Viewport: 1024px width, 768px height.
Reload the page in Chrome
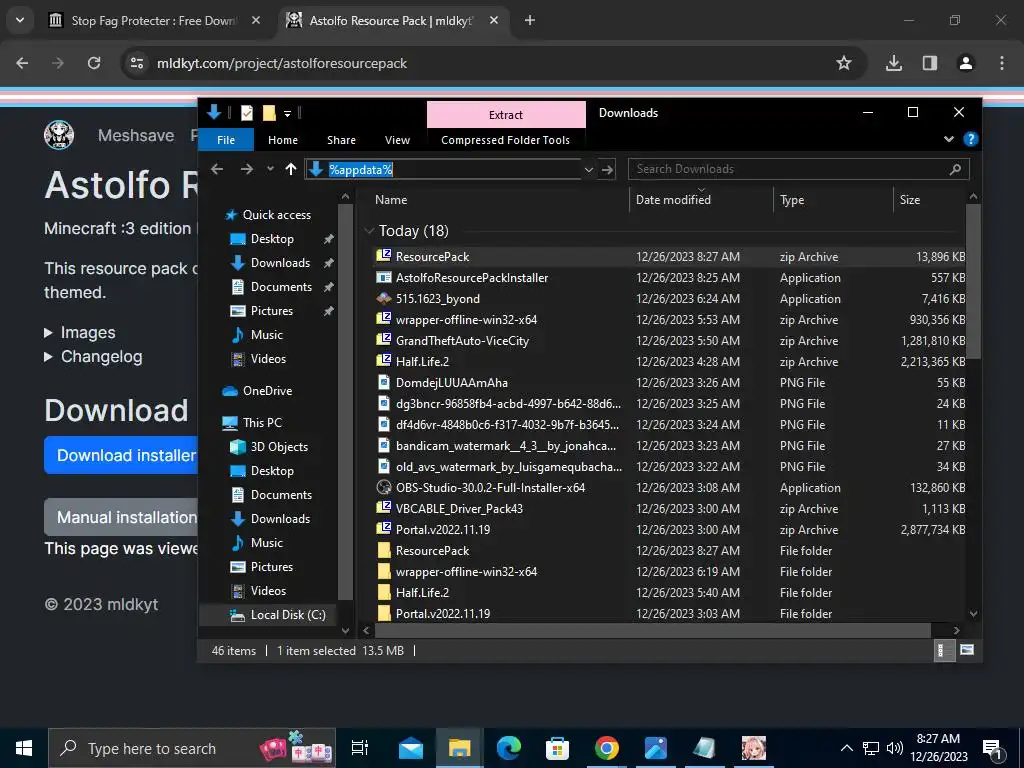94,63
